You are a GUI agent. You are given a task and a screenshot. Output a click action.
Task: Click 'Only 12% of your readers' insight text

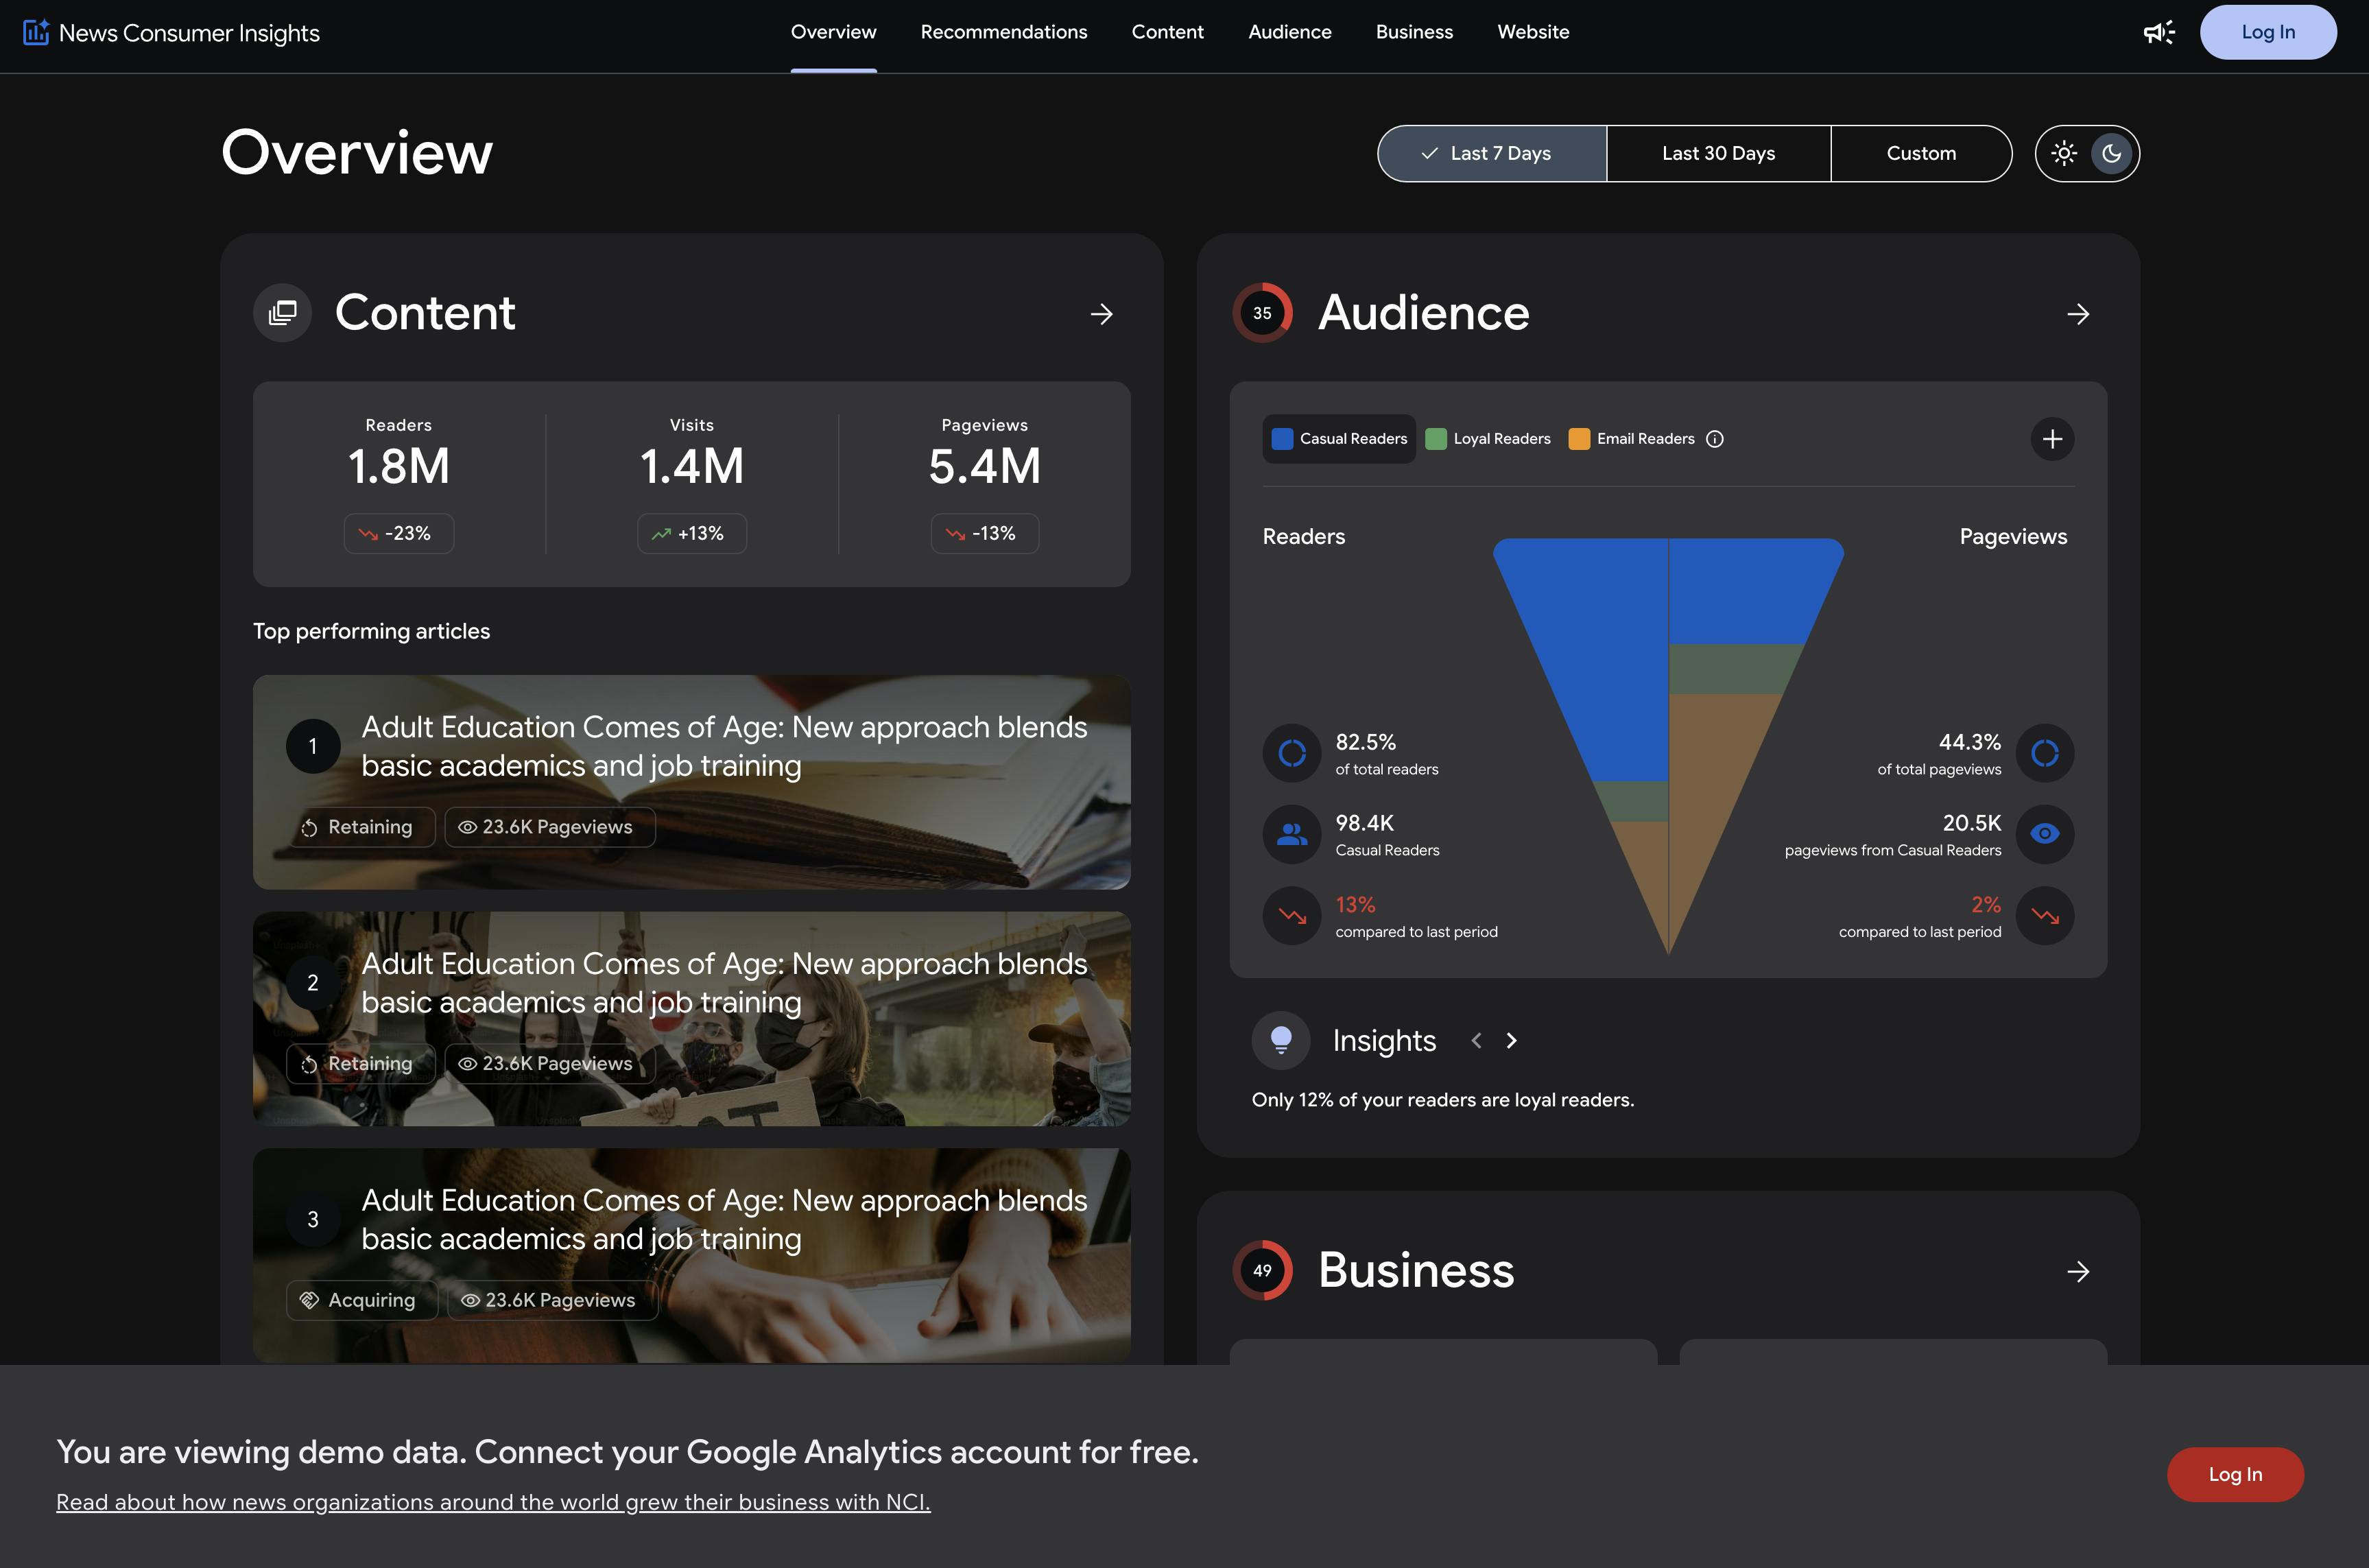click(1442, 1100)
